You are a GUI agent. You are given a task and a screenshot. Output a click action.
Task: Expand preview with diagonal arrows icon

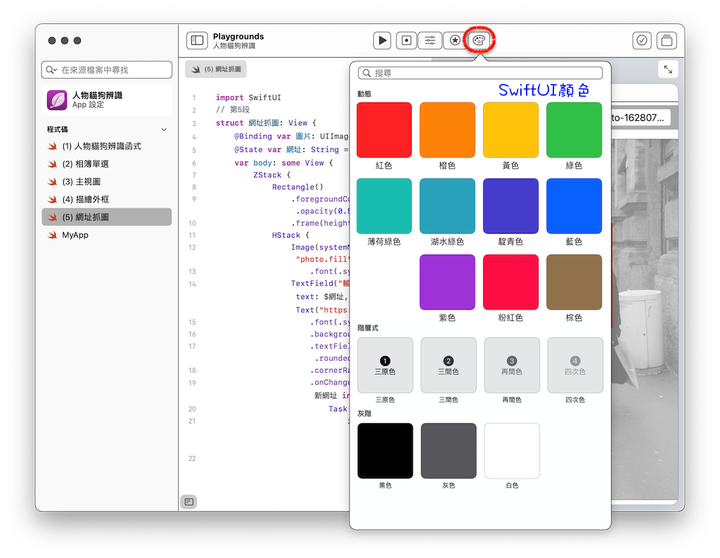(668, 70)
